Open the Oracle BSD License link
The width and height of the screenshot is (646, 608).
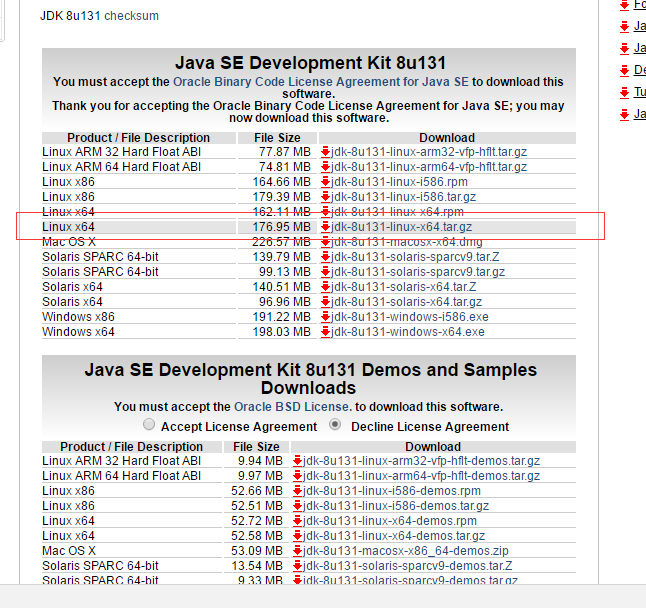click(293, 407)
